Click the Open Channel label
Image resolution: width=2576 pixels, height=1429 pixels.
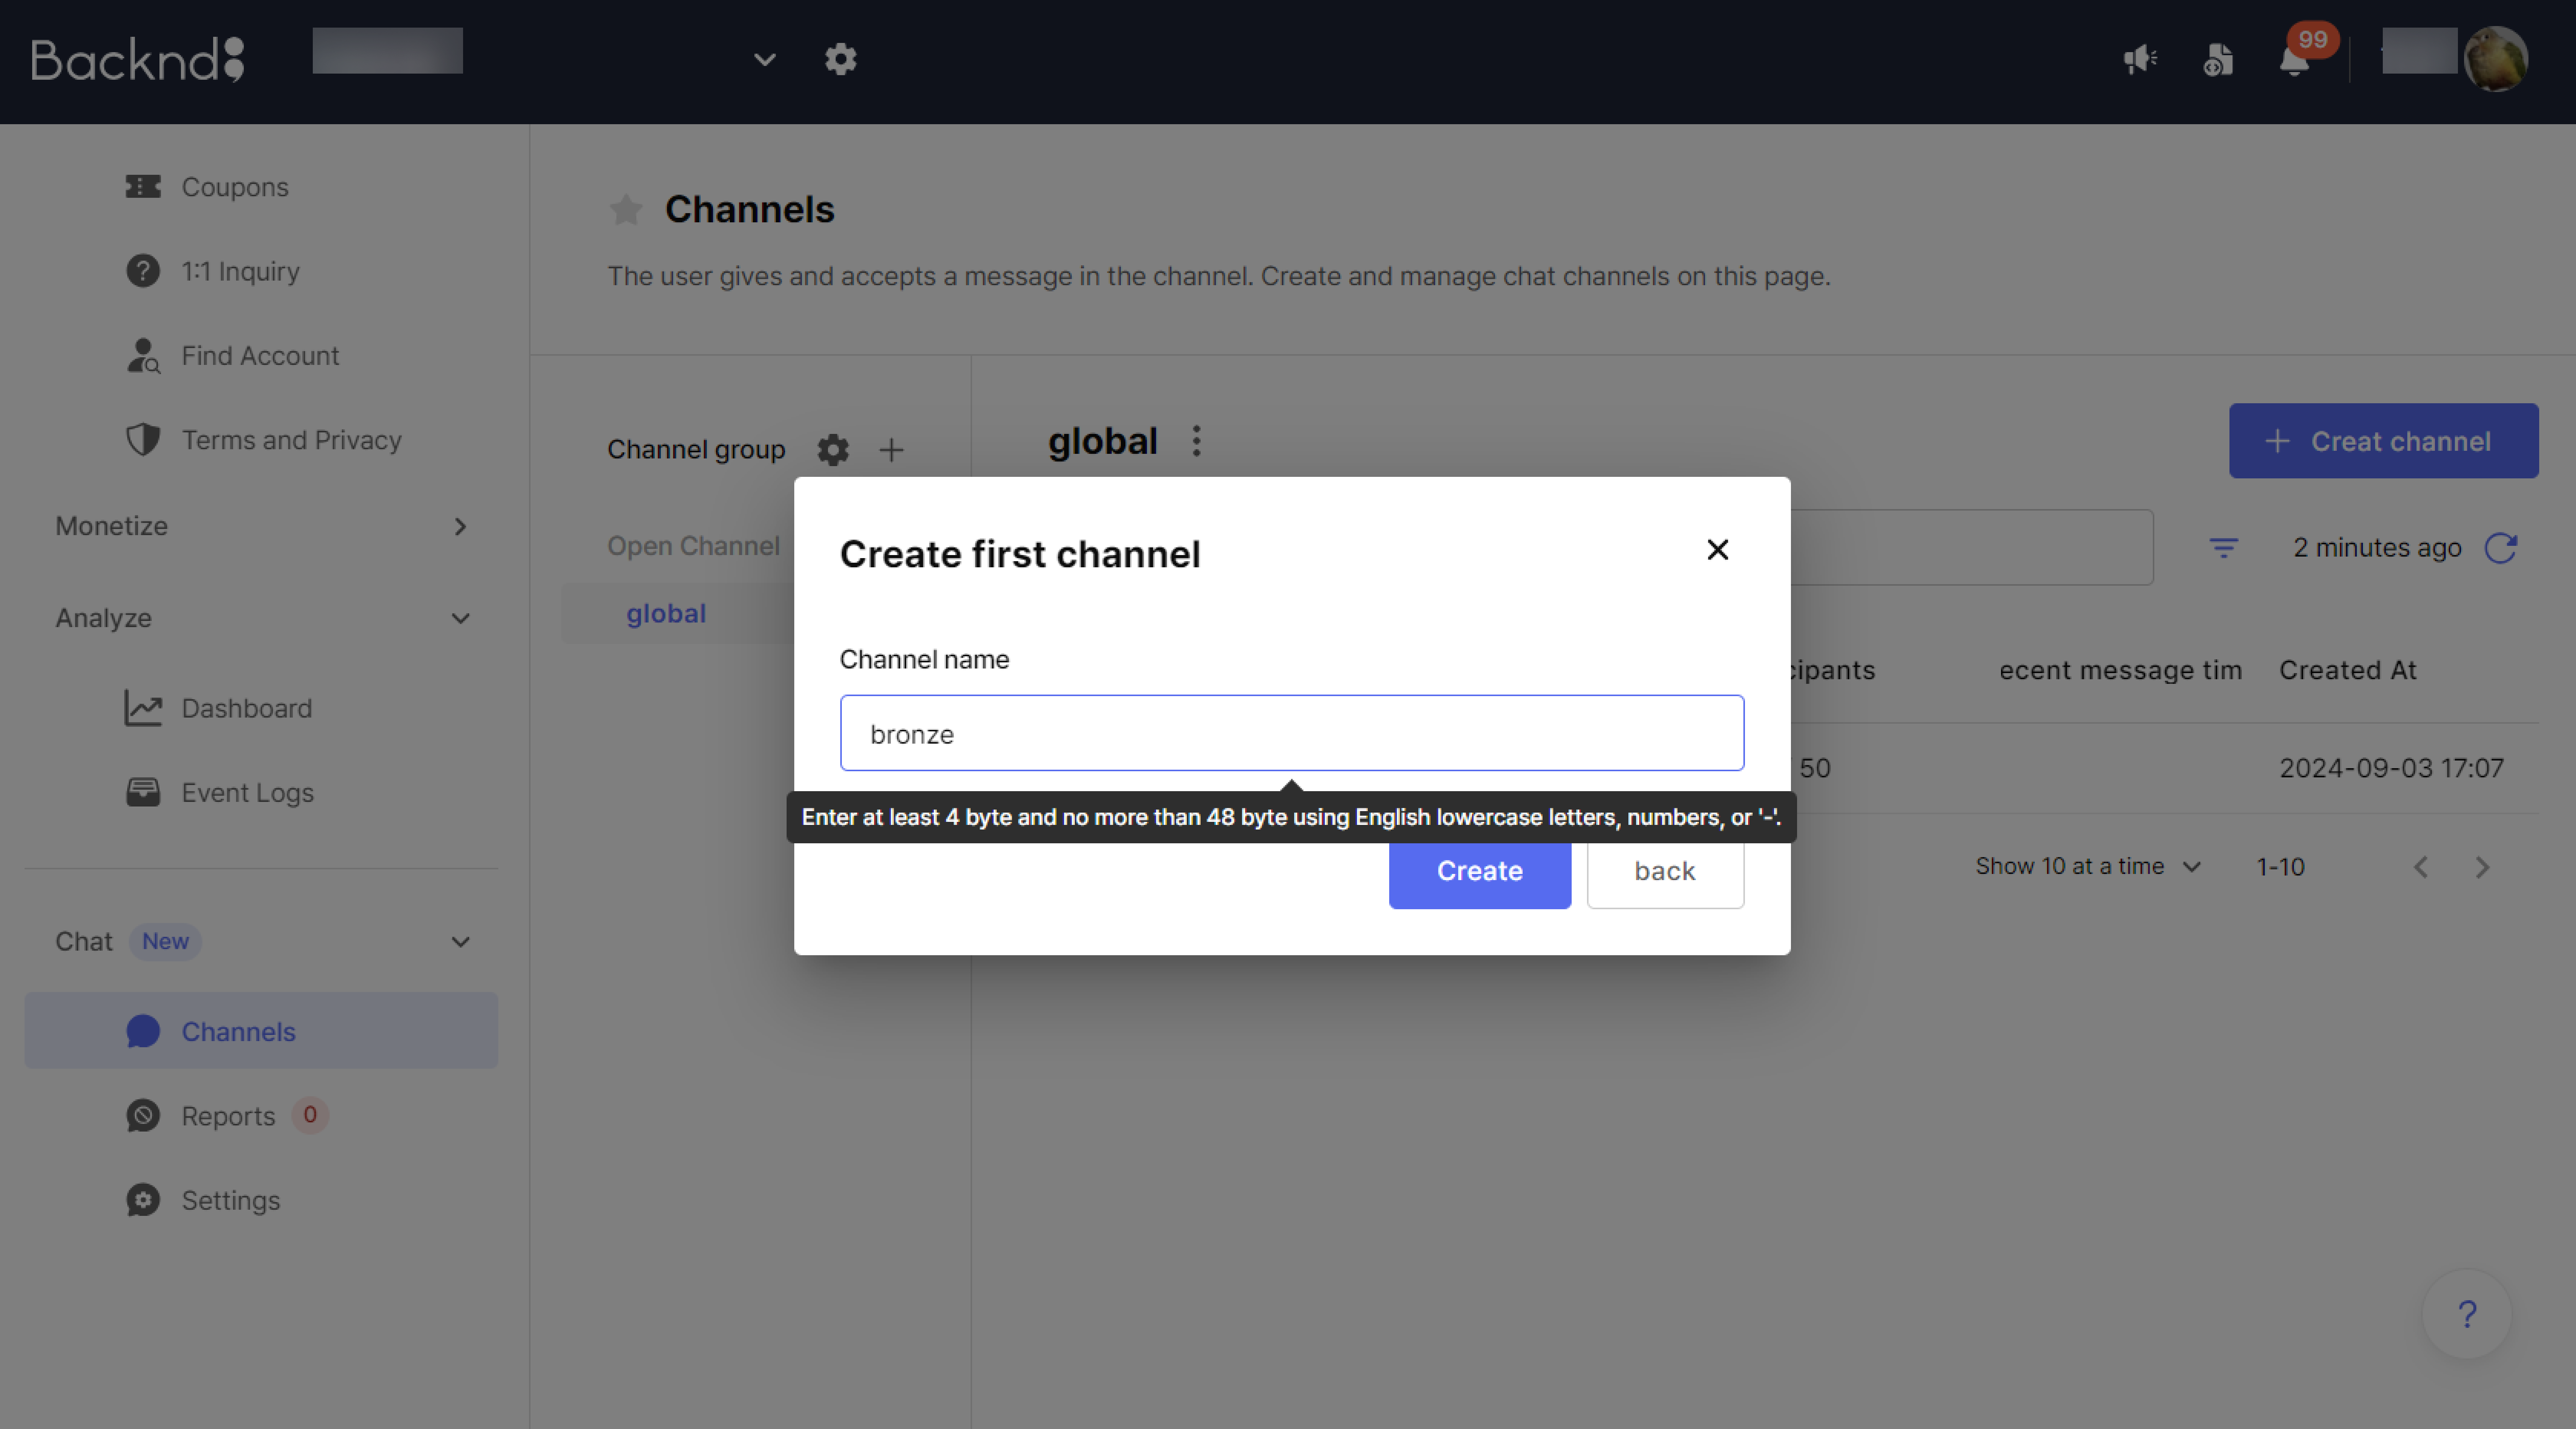(693, 546)
